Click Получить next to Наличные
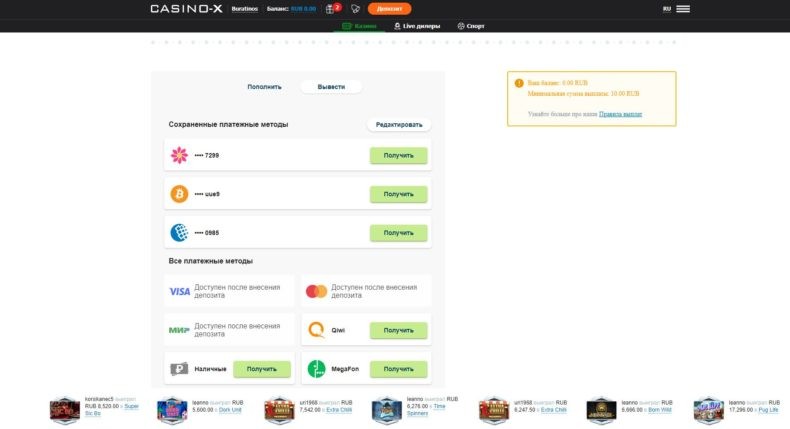The image size is (790, 429). (261, 369)
